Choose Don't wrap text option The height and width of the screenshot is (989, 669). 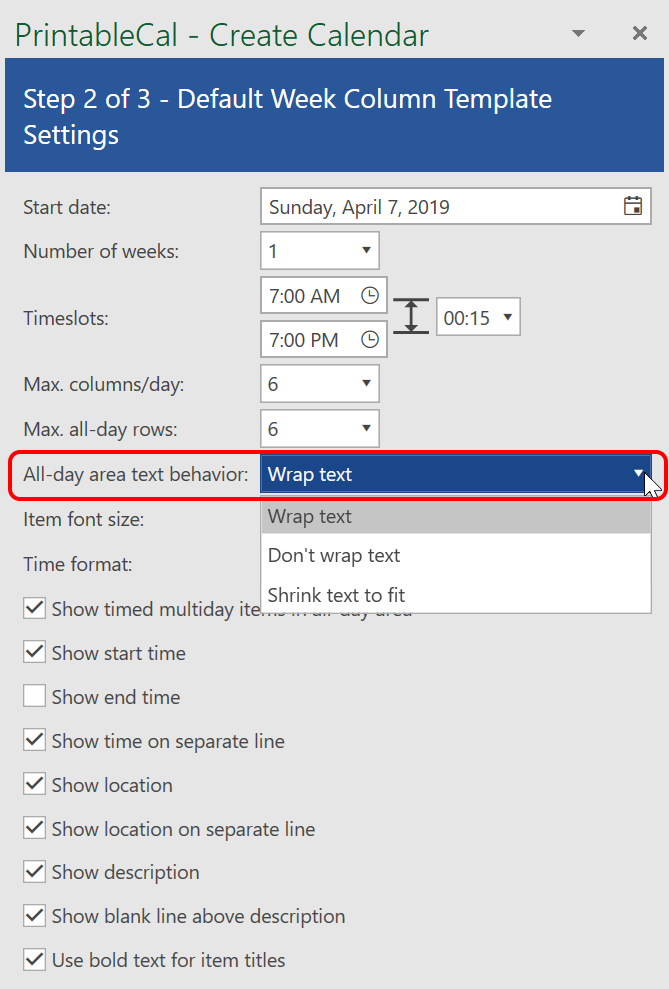pyautogui.click(x=334, y=556)
